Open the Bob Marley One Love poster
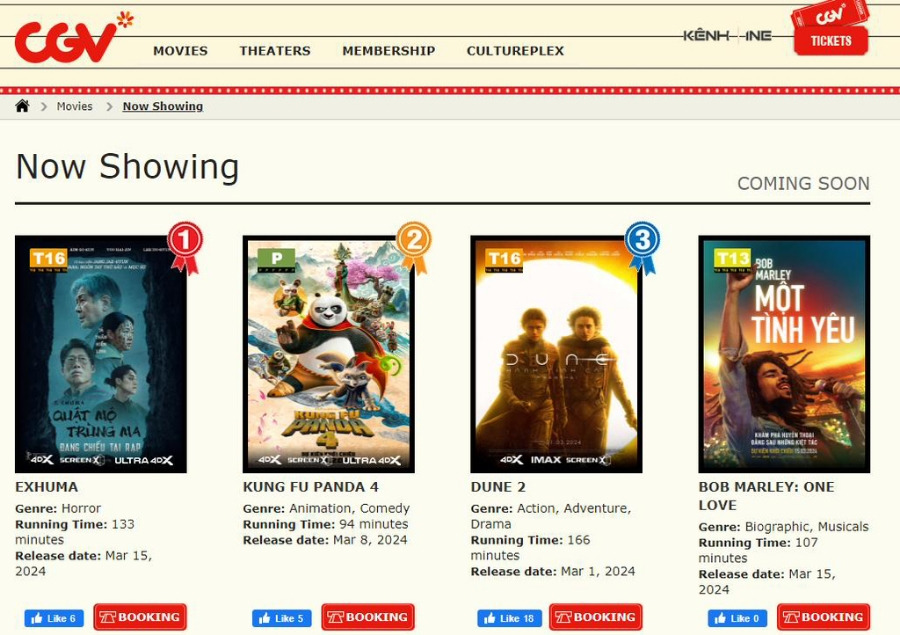 coord(784,354)
